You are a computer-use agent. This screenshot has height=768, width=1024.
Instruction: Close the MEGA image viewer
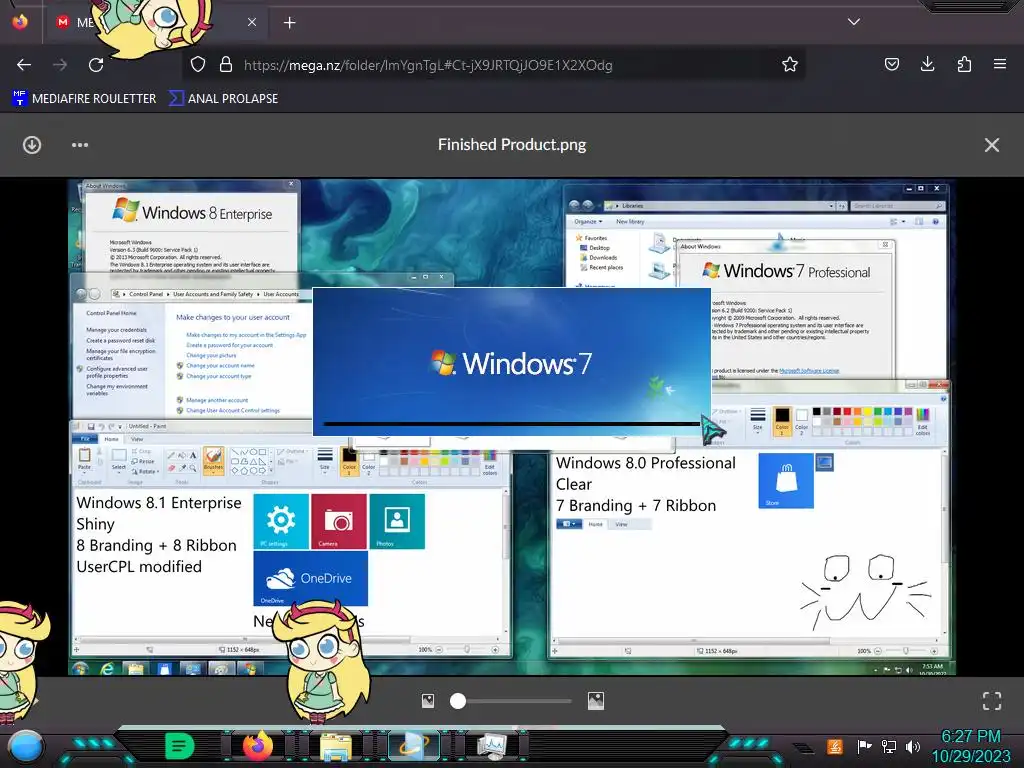[x=991, y=145]
